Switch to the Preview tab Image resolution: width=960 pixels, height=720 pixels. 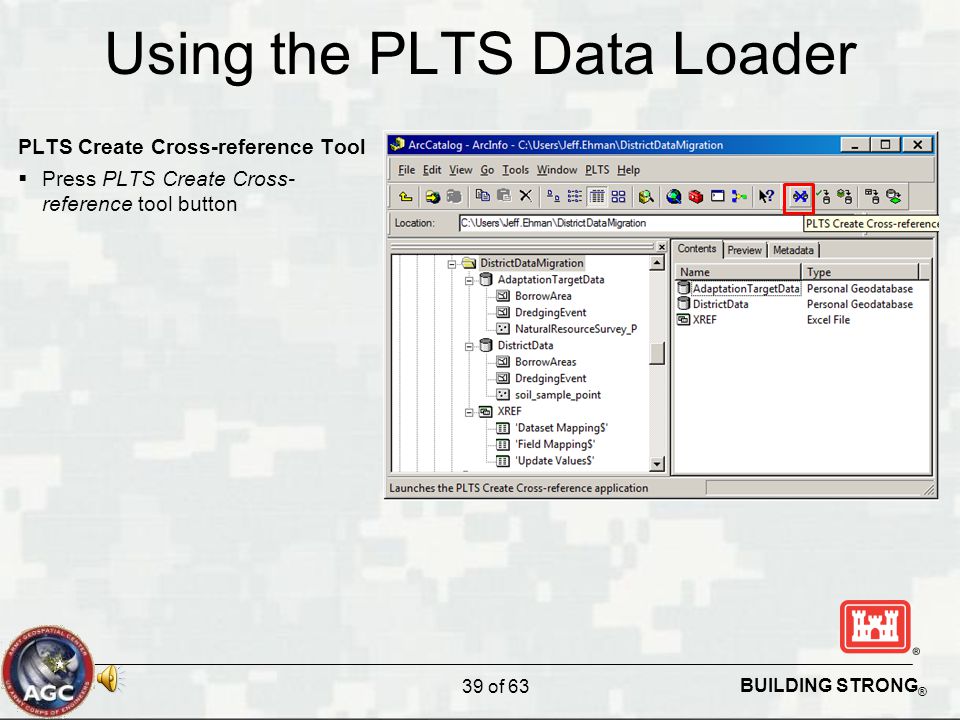coord(744,250)
